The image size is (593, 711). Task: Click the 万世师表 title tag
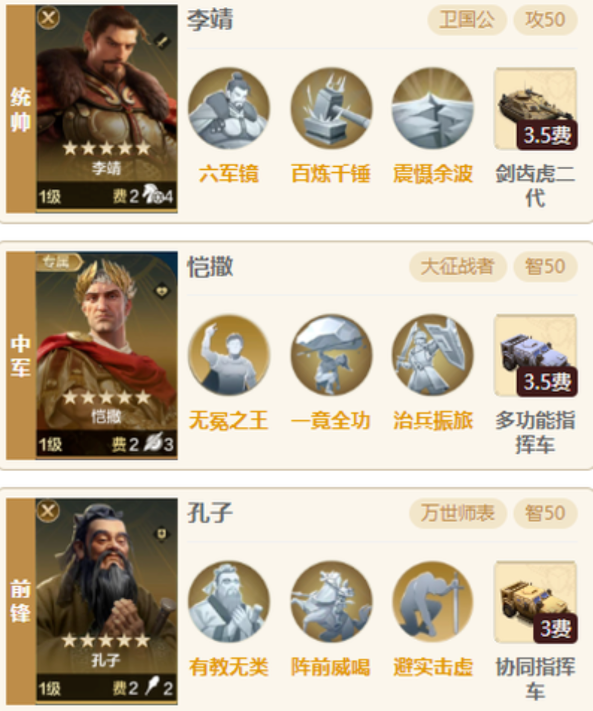pos(458,513)
